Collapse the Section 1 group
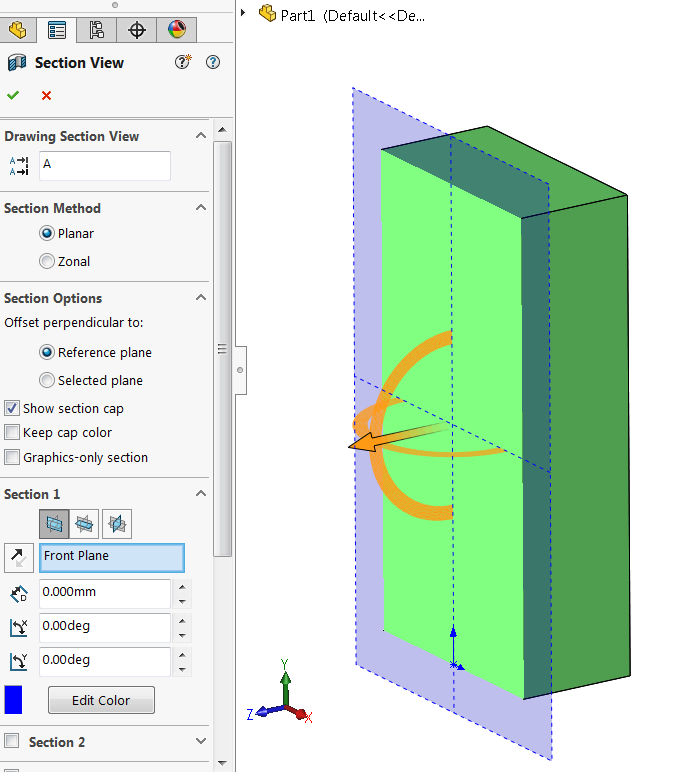Image resolution: width=674 pixels, height=772 pixels. point(201,493)
